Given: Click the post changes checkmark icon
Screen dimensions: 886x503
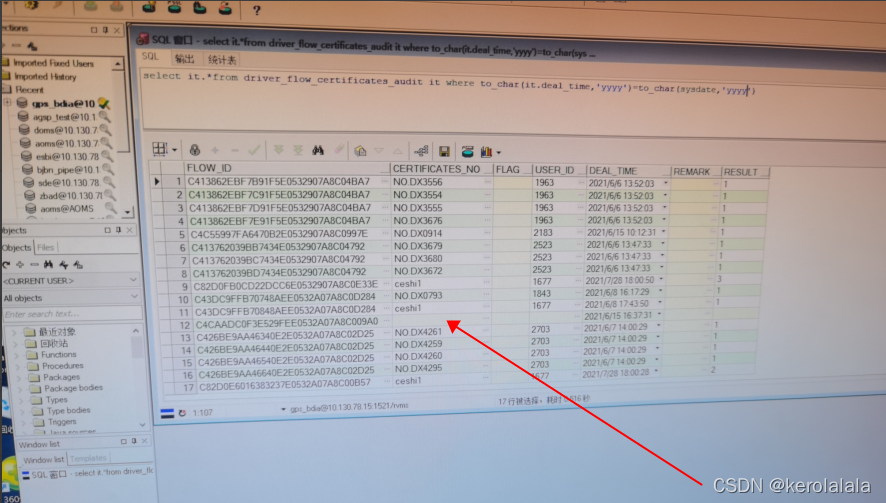Looking at the screenshot, I should pyautogui.click(x=254, y=150).
